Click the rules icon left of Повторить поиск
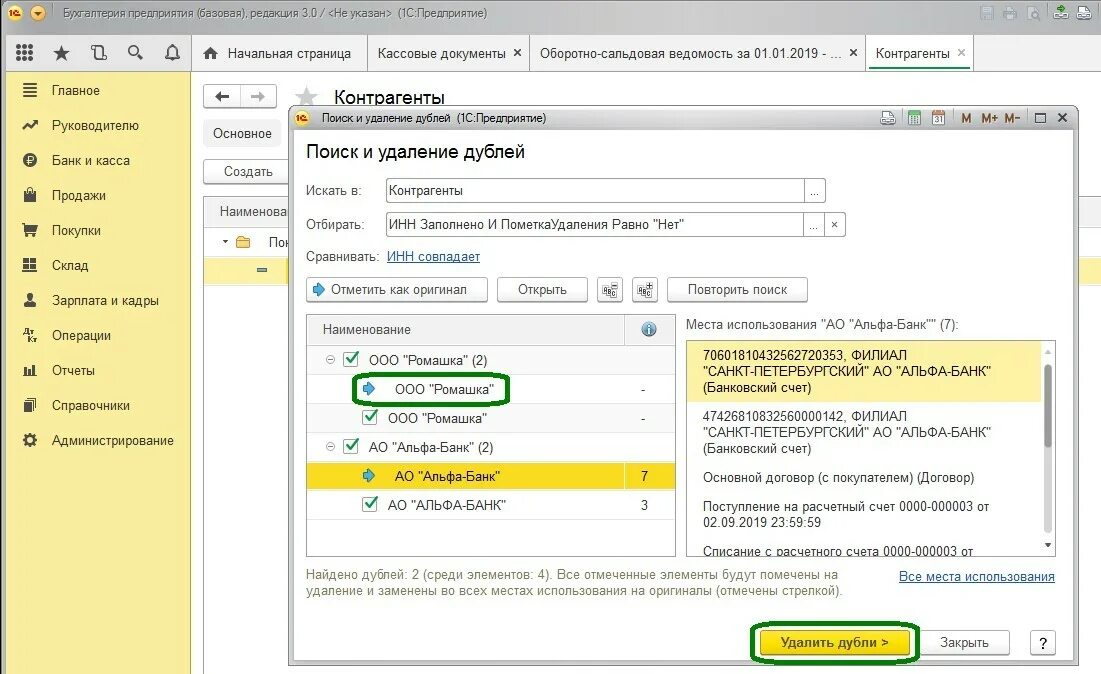The image size is (1101, 674). [645, 289]
